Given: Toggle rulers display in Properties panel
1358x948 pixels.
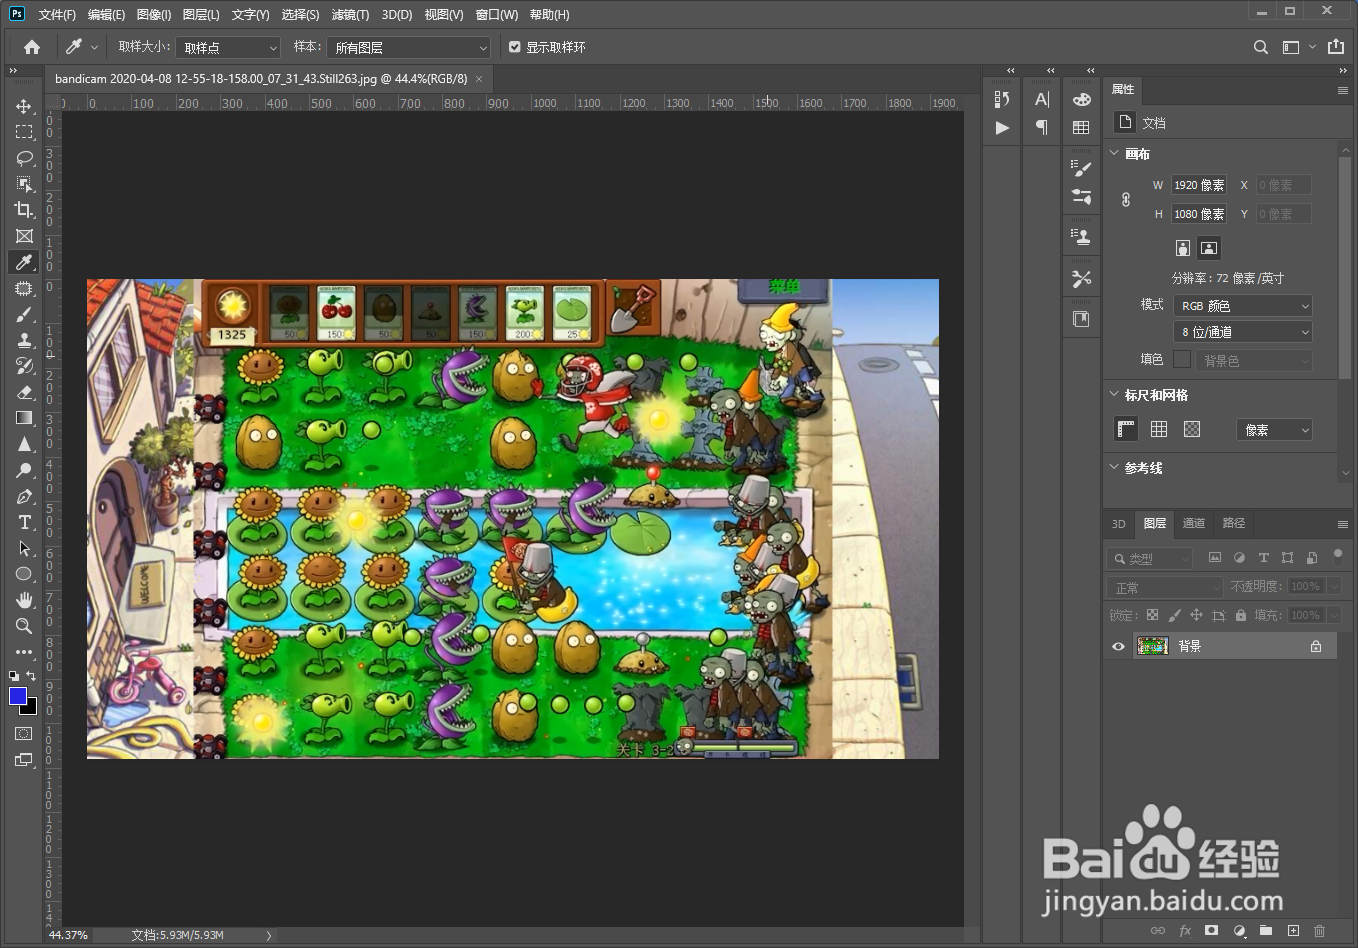Looking at the screenshot, I should [1126, 429].
